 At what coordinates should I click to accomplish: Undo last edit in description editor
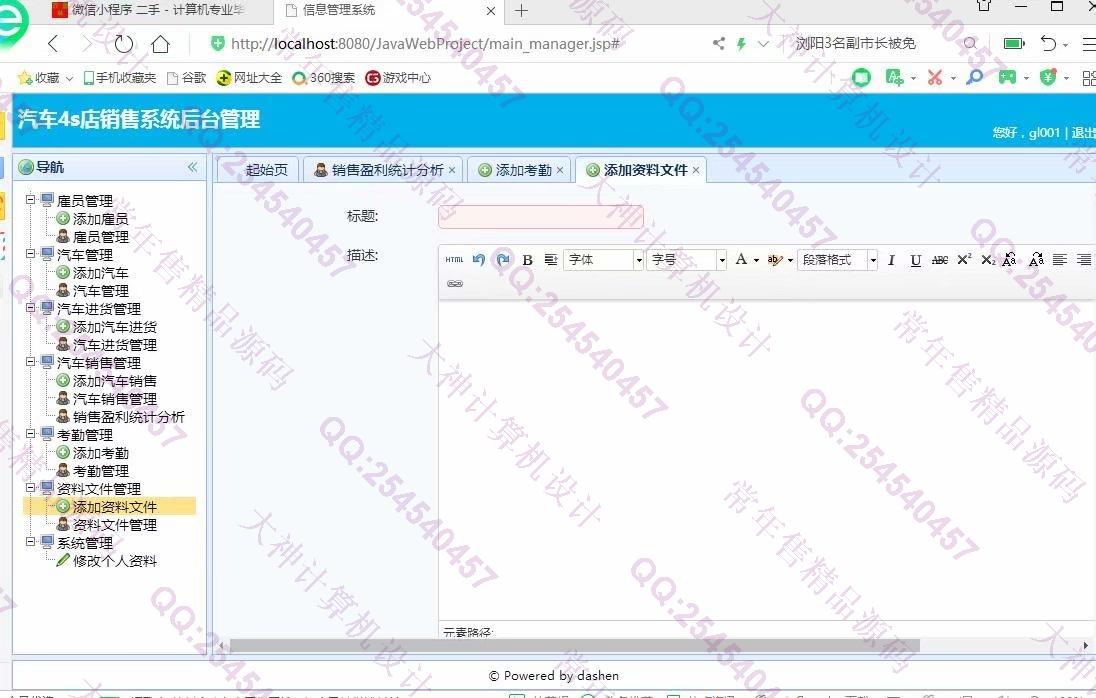(x=479, y=259)
